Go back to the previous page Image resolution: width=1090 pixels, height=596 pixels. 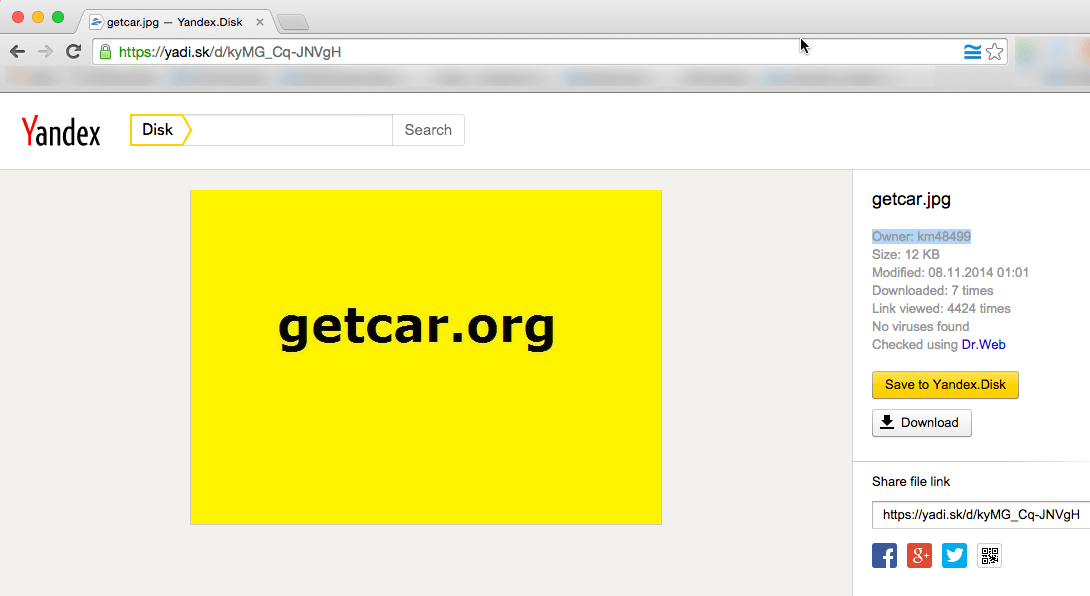click(16, 50)
